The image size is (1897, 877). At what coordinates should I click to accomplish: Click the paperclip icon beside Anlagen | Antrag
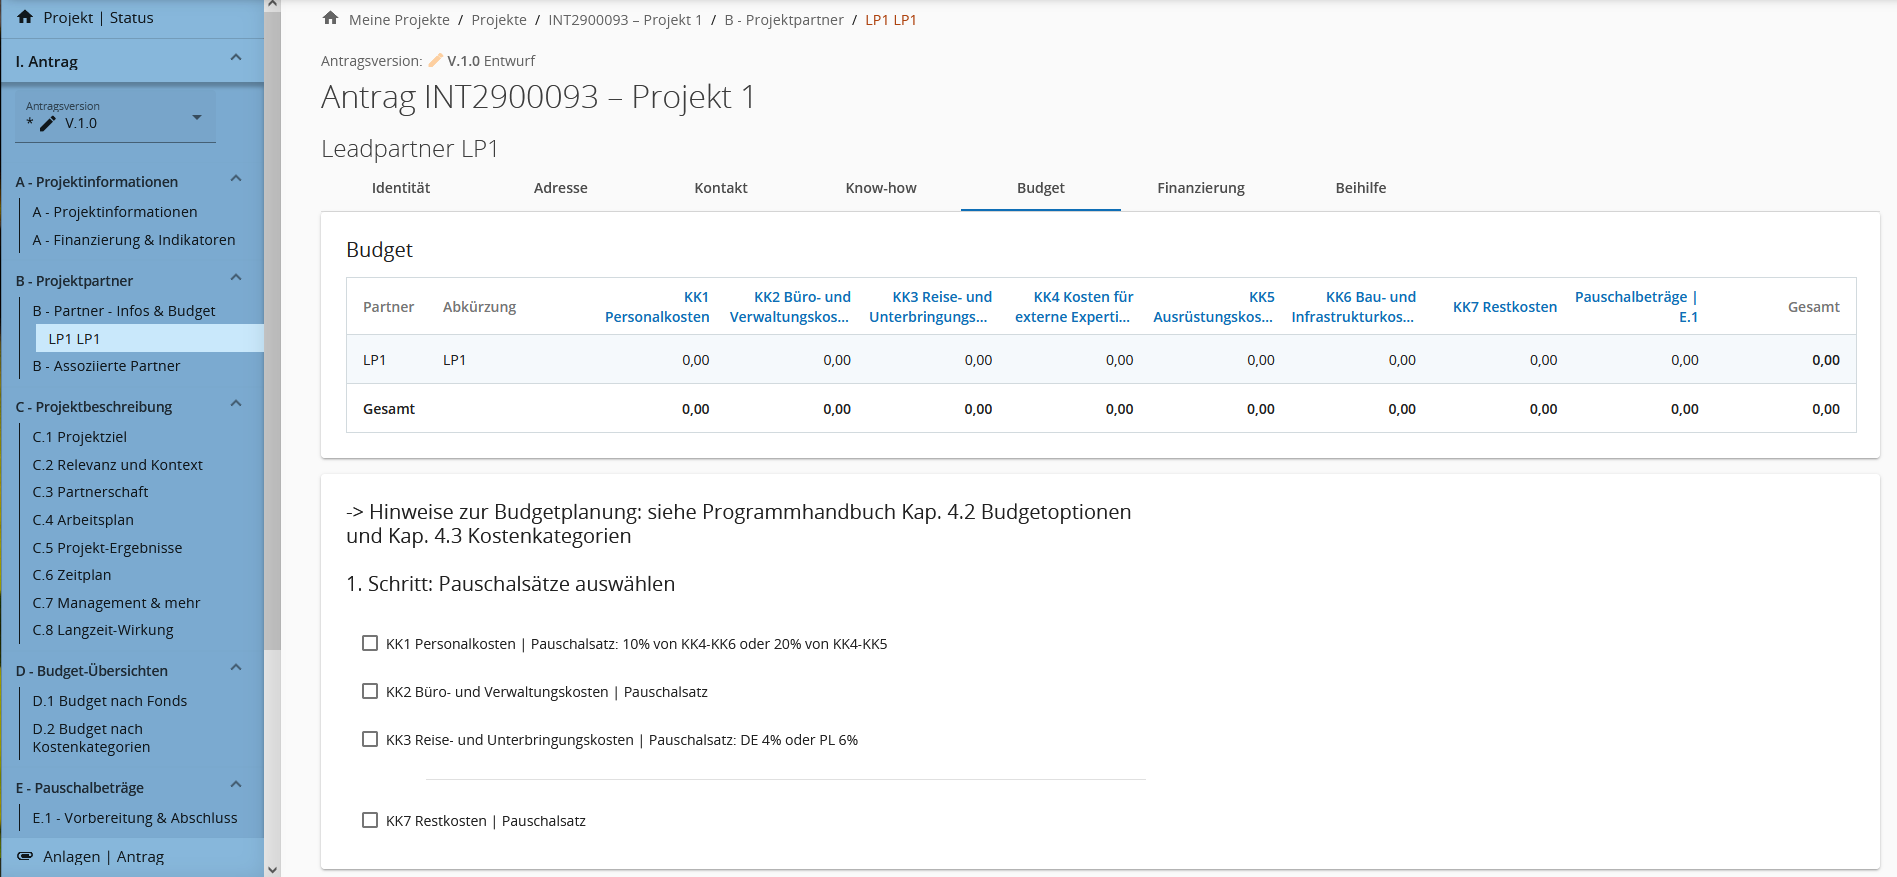25,856
